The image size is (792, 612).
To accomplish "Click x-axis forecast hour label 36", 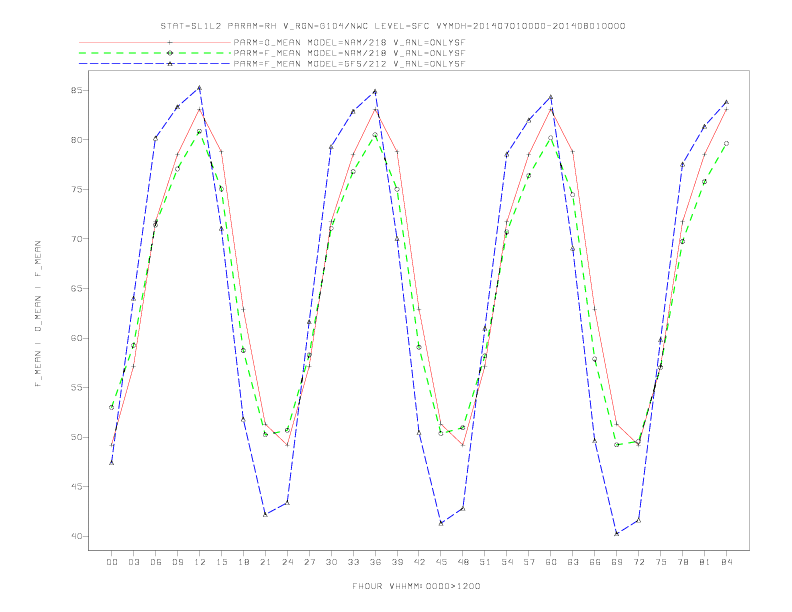I will point(375,562).
